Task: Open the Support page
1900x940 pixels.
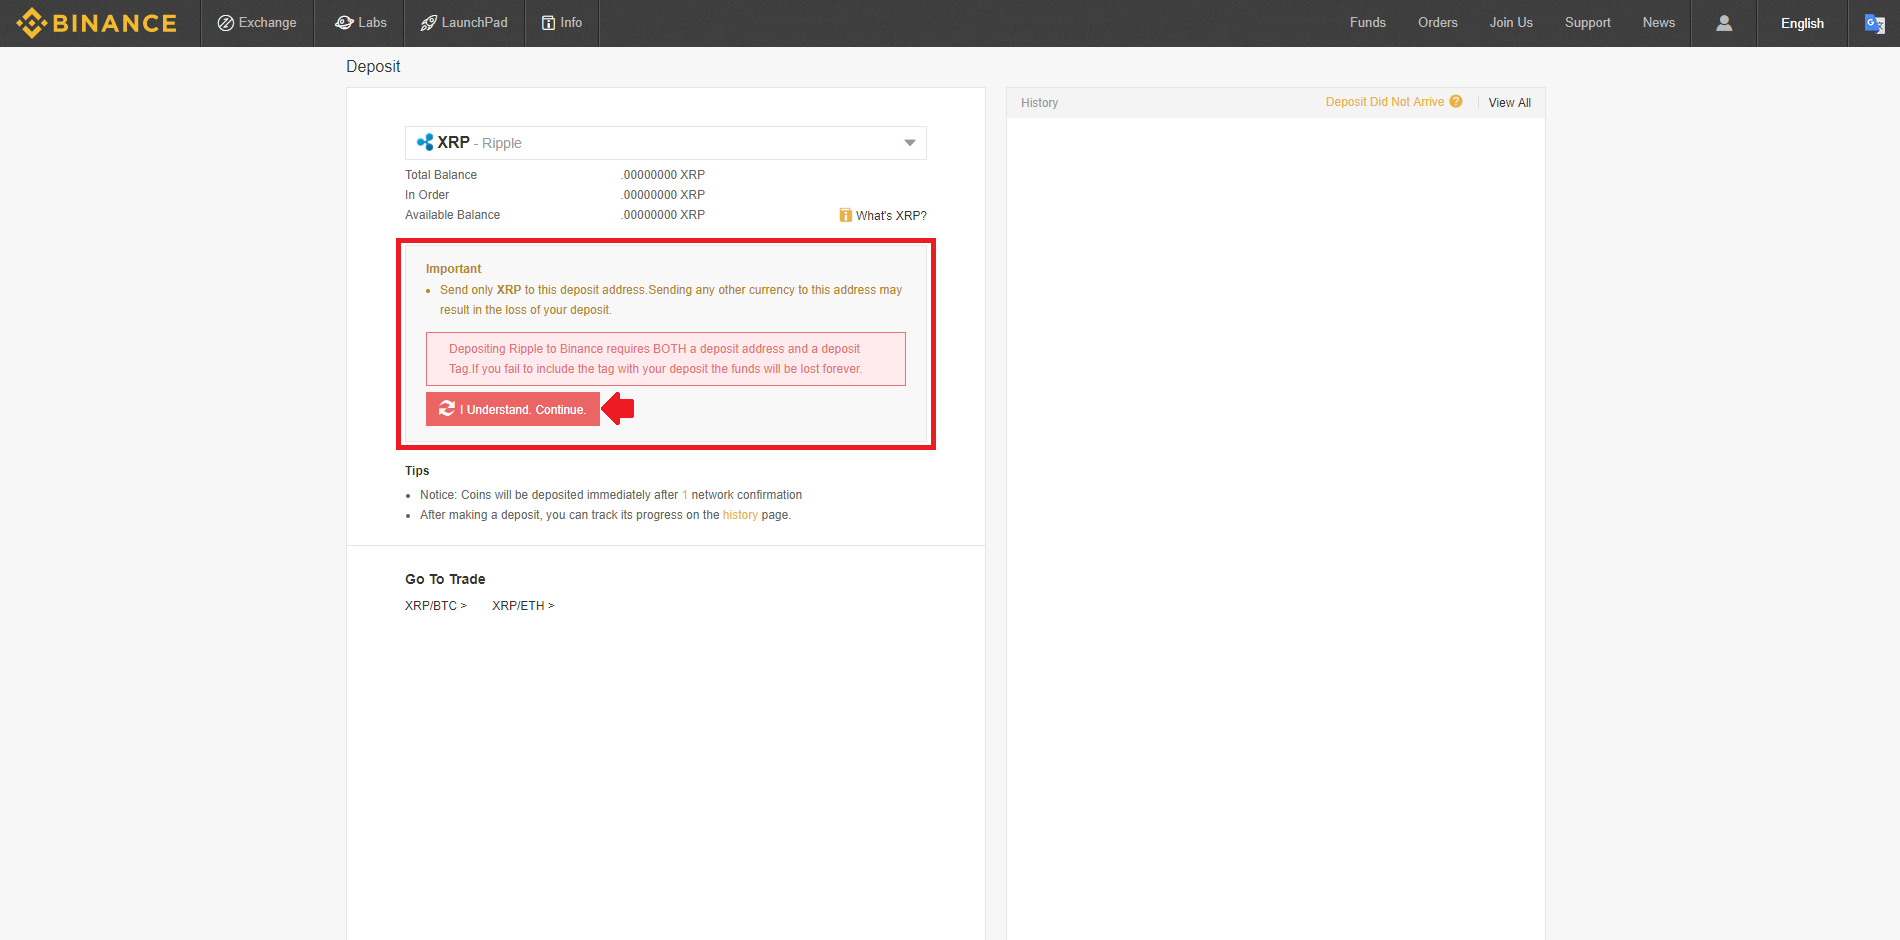Action: [x=1587, y=23]
